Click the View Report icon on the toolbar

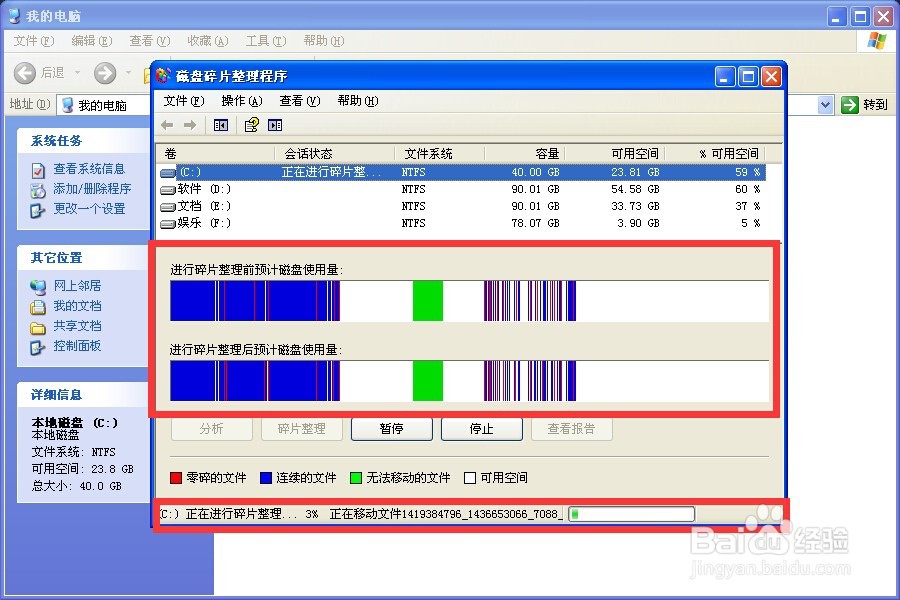(249, 124)
